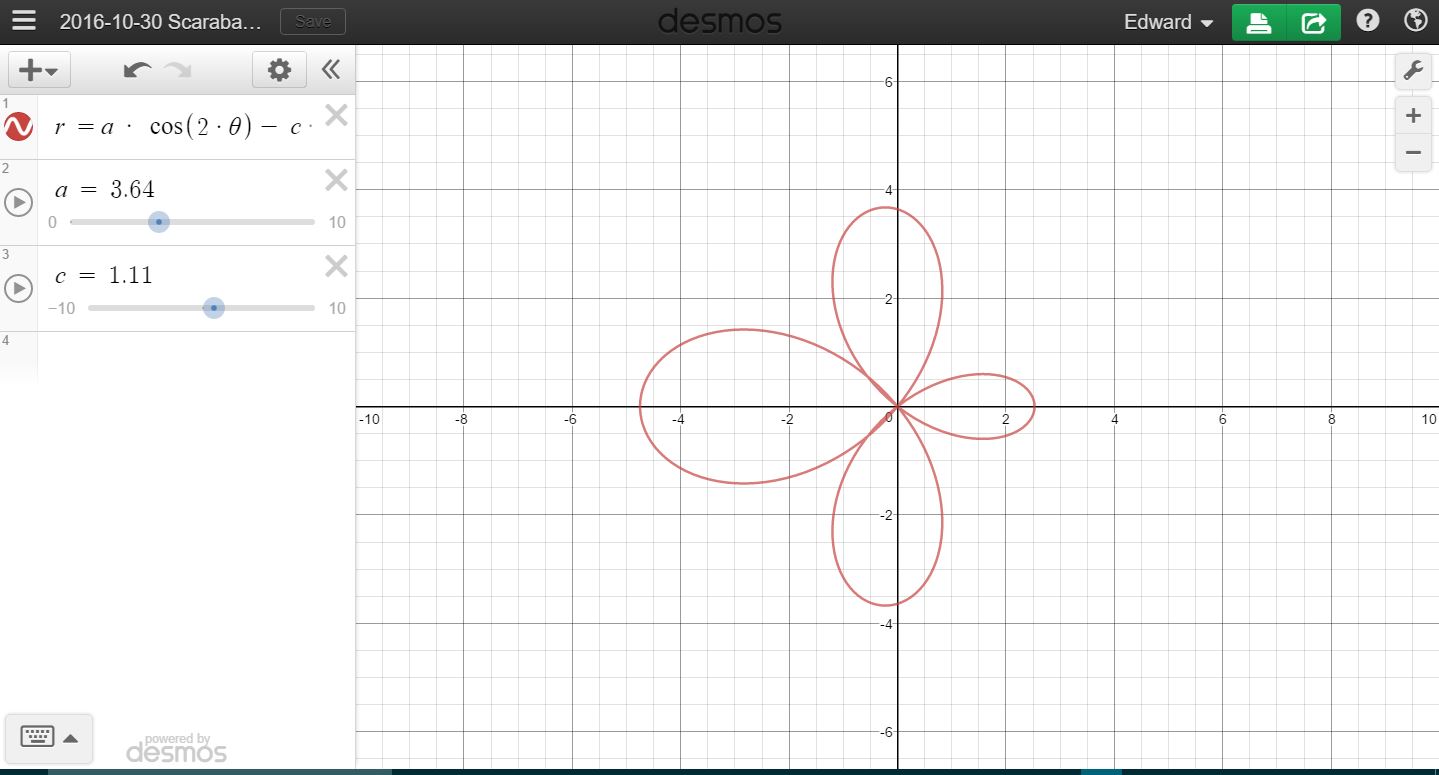Image resolution: width=1439 pixels, height=775 pixels.
Task: Play animation for slider a
Action: tap(18, 203)
